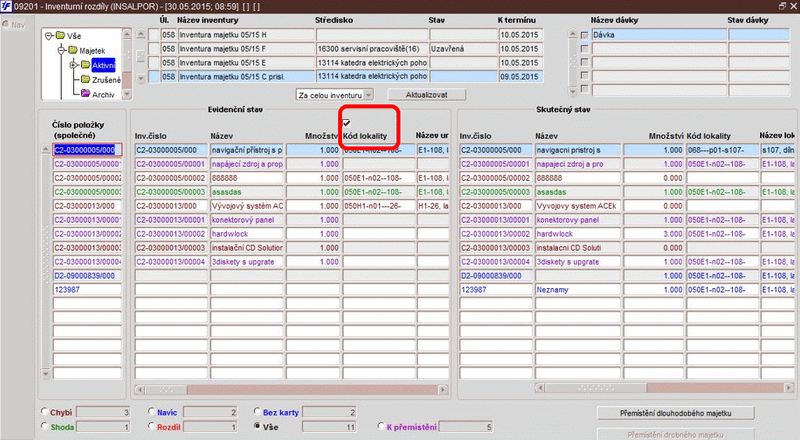Image resolution: width=800 pixels, height=440 pixels.
Task: Select Archiv in the folder tree
Action: (x=103, y=94)
